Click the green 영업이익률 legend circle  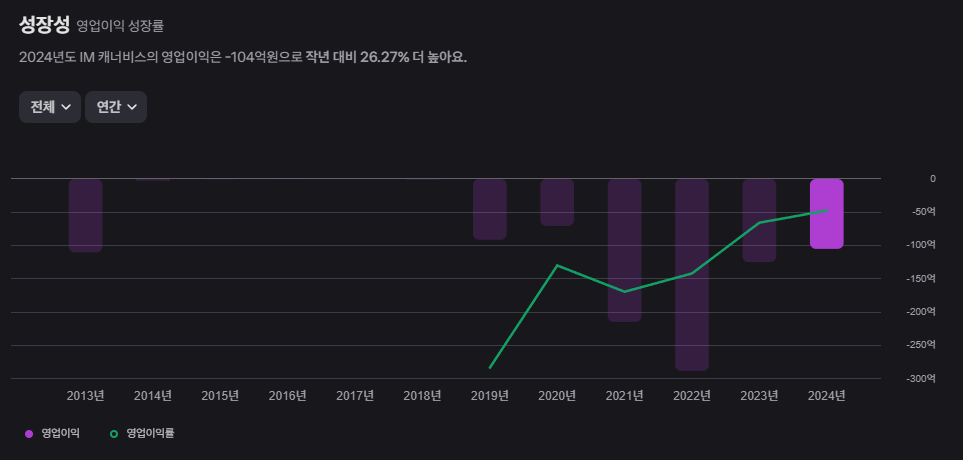pyautogui.click(x=114, y=434)
